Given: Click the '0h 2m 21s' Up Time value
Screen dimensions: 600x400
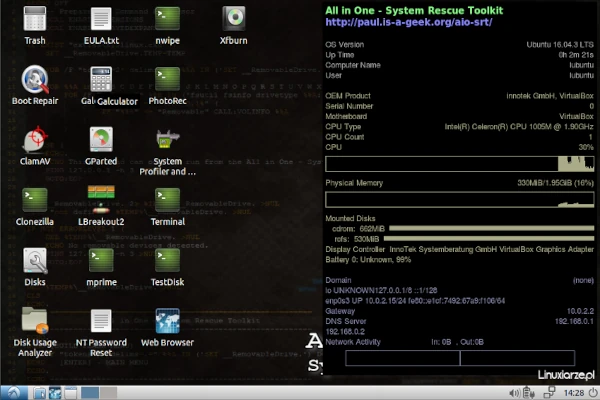Looking at the screenshot, I should [x=576, y=55].
